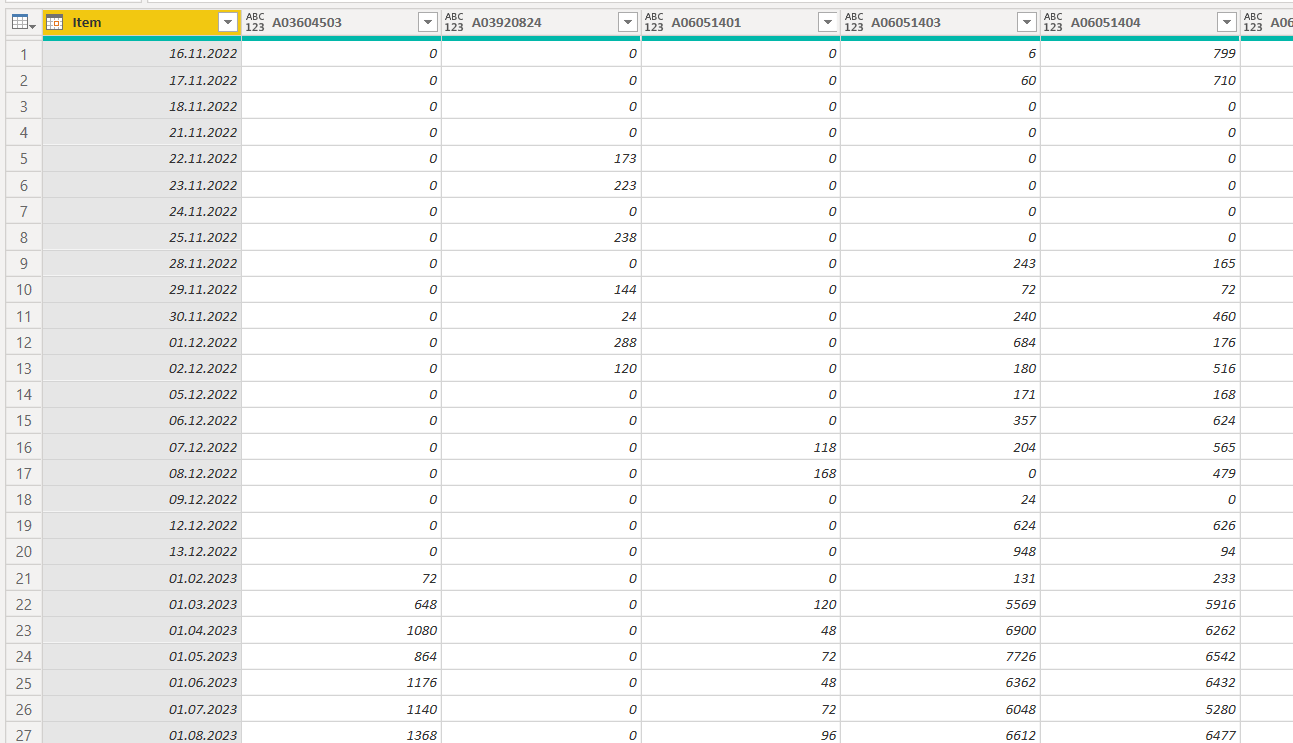Select the Item column header
The height and width of the screenshot is (743, 1293).
[x=142, y=22]
